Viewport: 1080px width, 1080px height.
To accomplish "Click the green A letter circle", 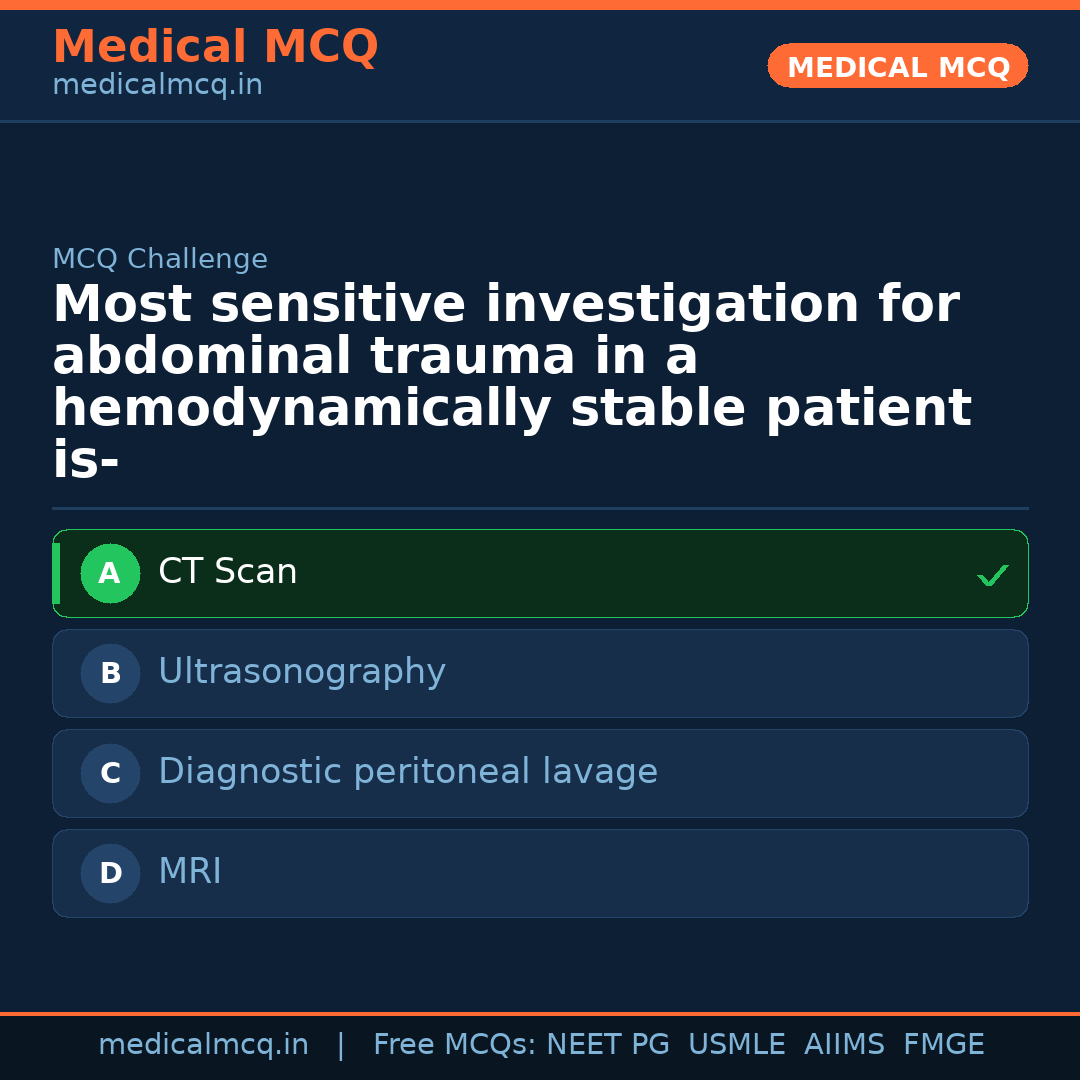I will [110, 574].
